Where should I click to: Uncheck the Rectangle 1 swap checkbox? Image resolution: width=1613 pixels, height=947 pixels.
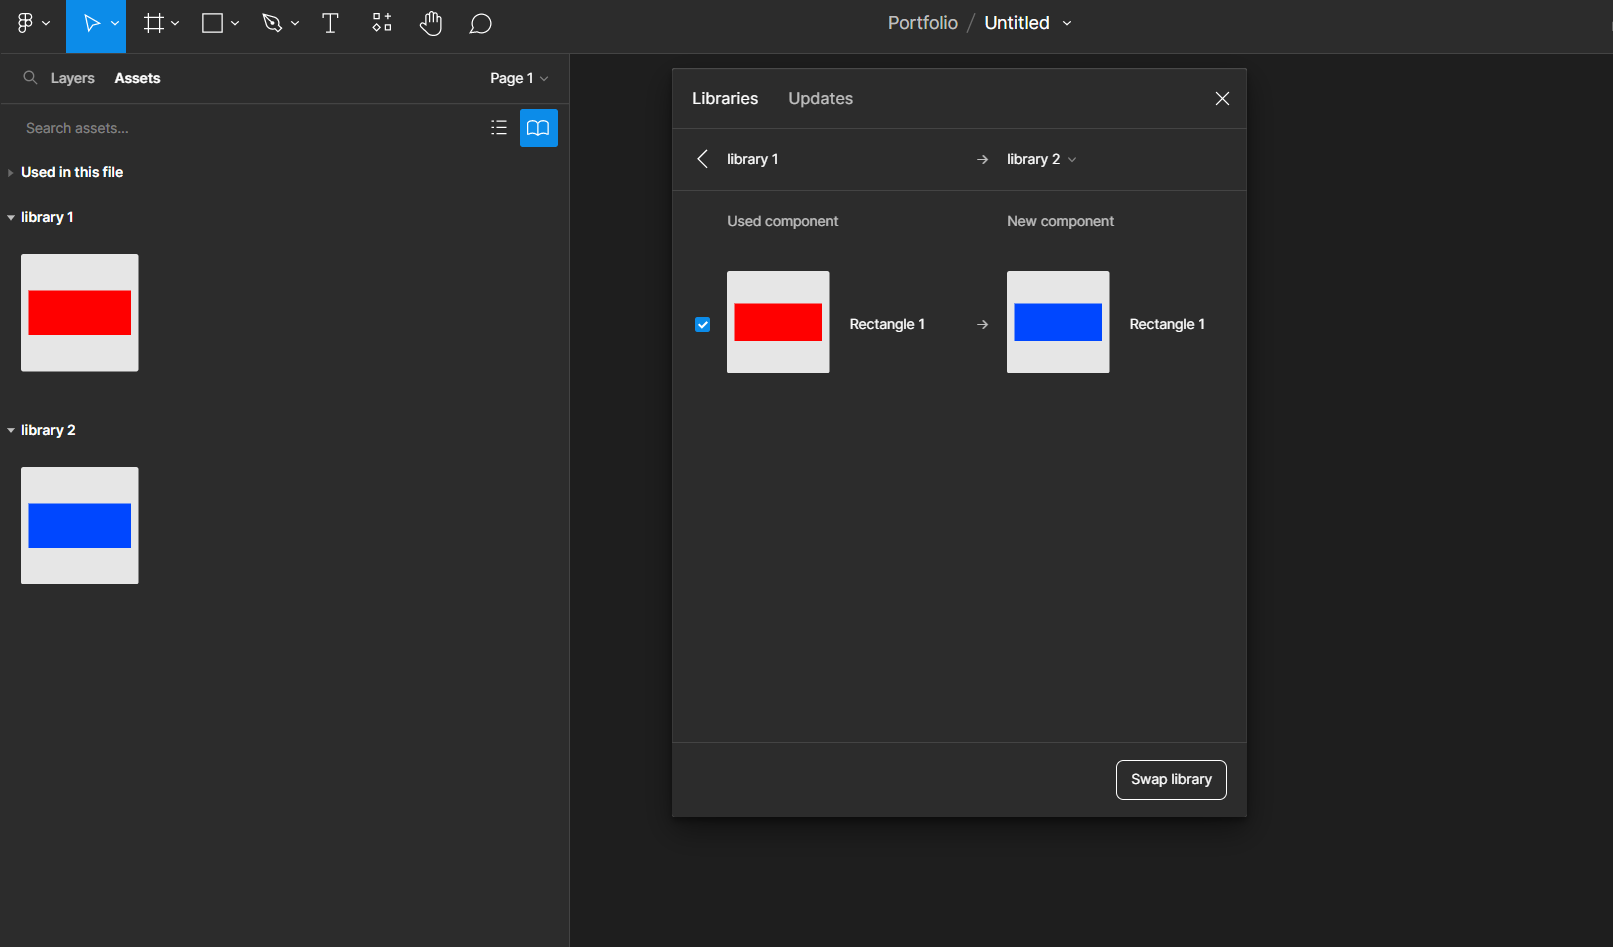click(x=703, y=324)
